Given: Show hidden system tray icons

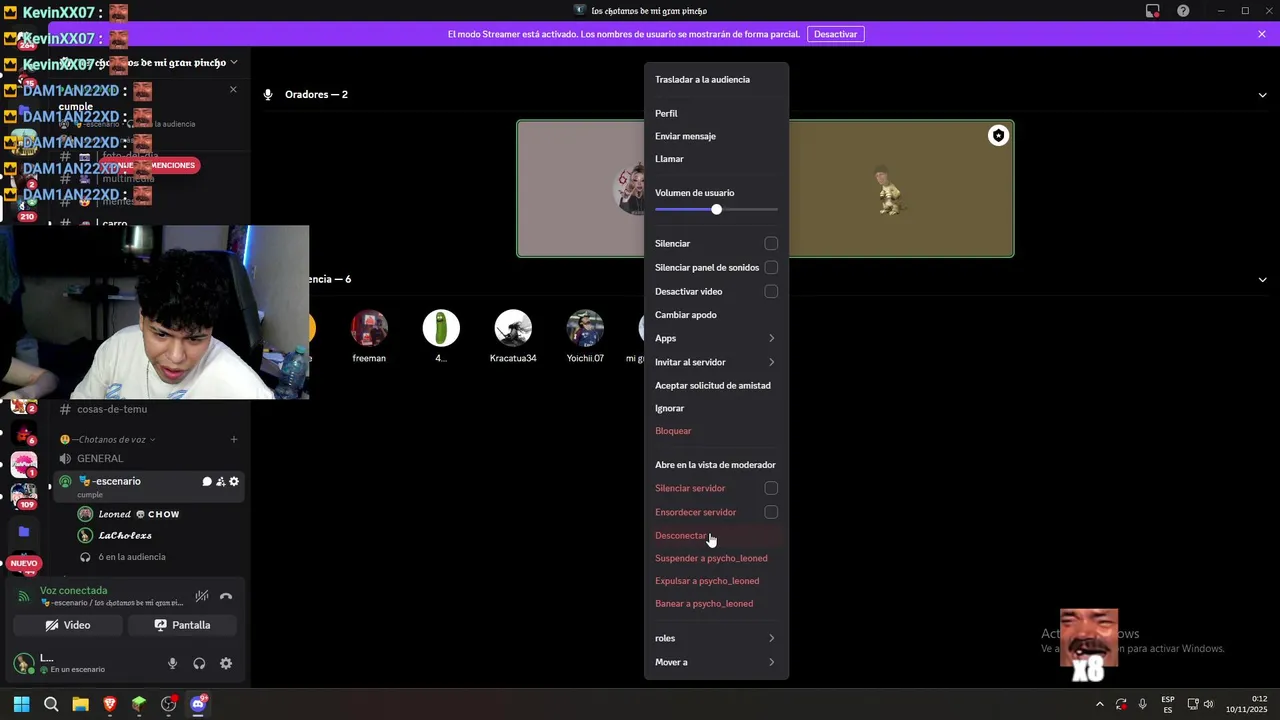Looking at the screenshot, I should pos(1099,704).
